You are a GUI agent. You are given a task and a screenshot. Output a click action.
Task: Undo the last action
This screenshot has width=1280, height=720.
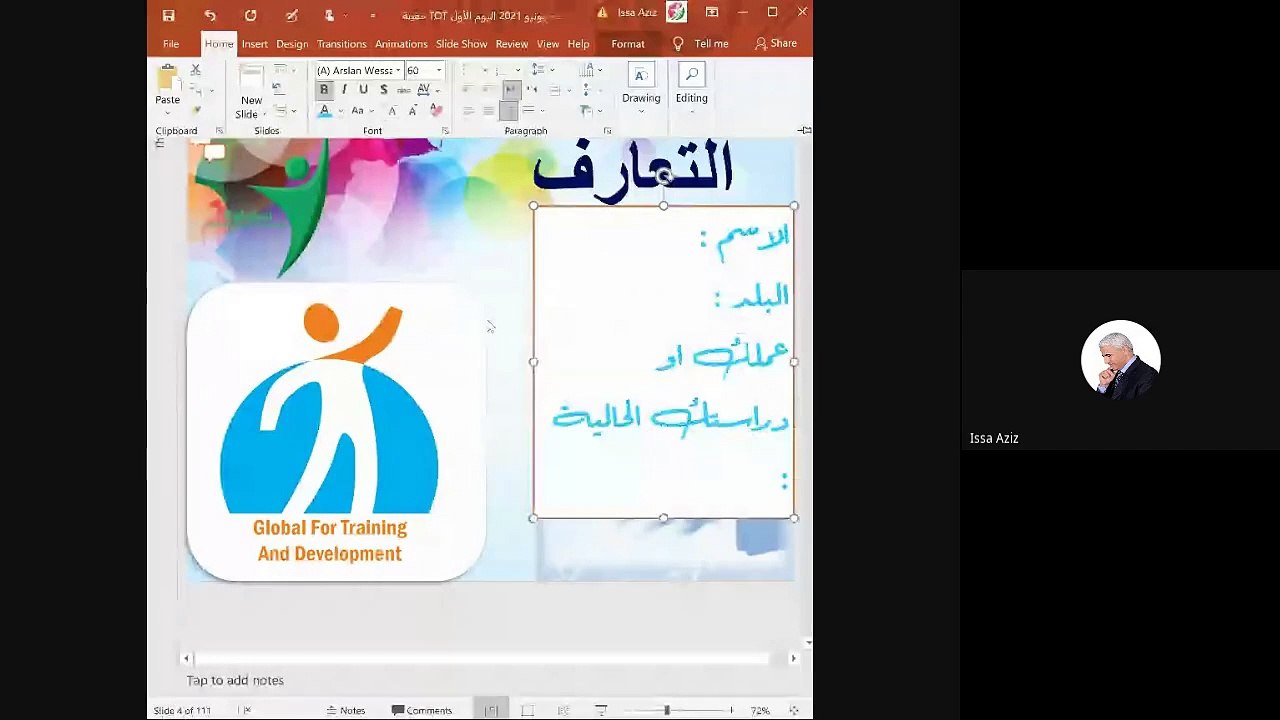pyautogui.click(x=210, y=15)
